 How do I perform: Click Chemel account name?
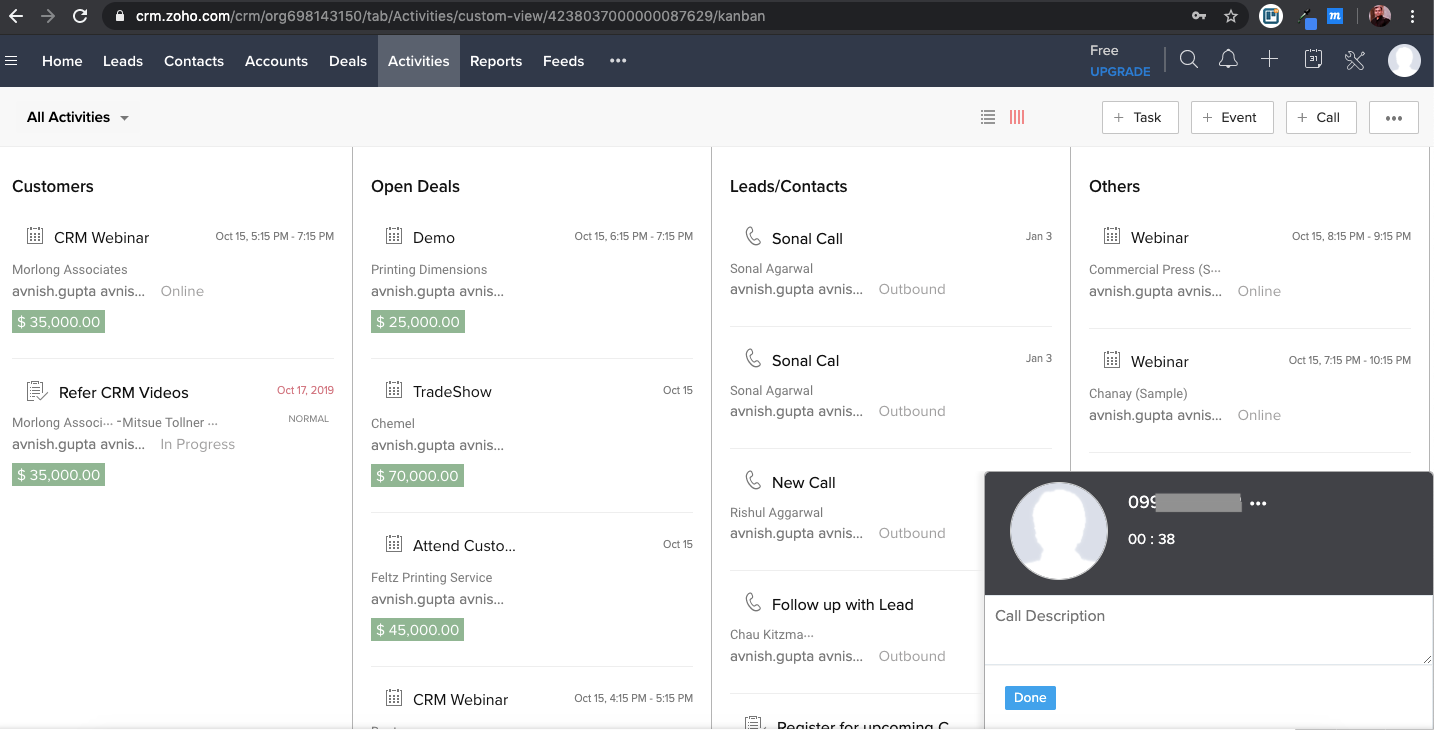click(x=393, y=424)
